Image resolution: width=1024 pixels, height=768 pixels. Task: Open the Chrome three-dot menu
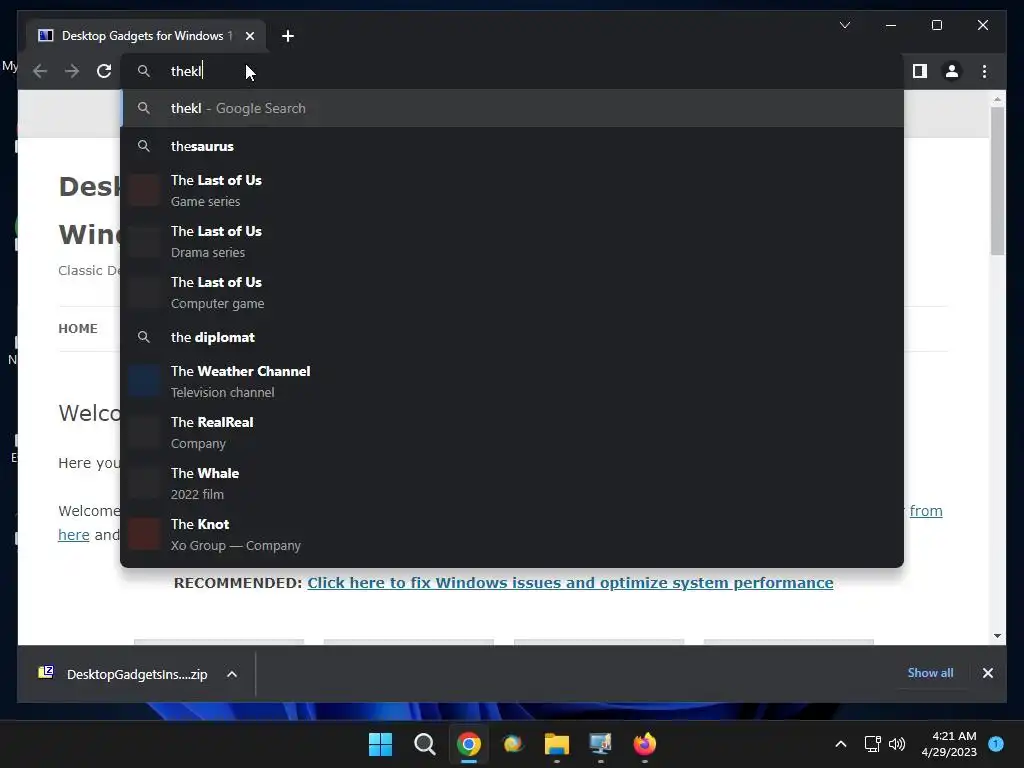click(984, 71)
